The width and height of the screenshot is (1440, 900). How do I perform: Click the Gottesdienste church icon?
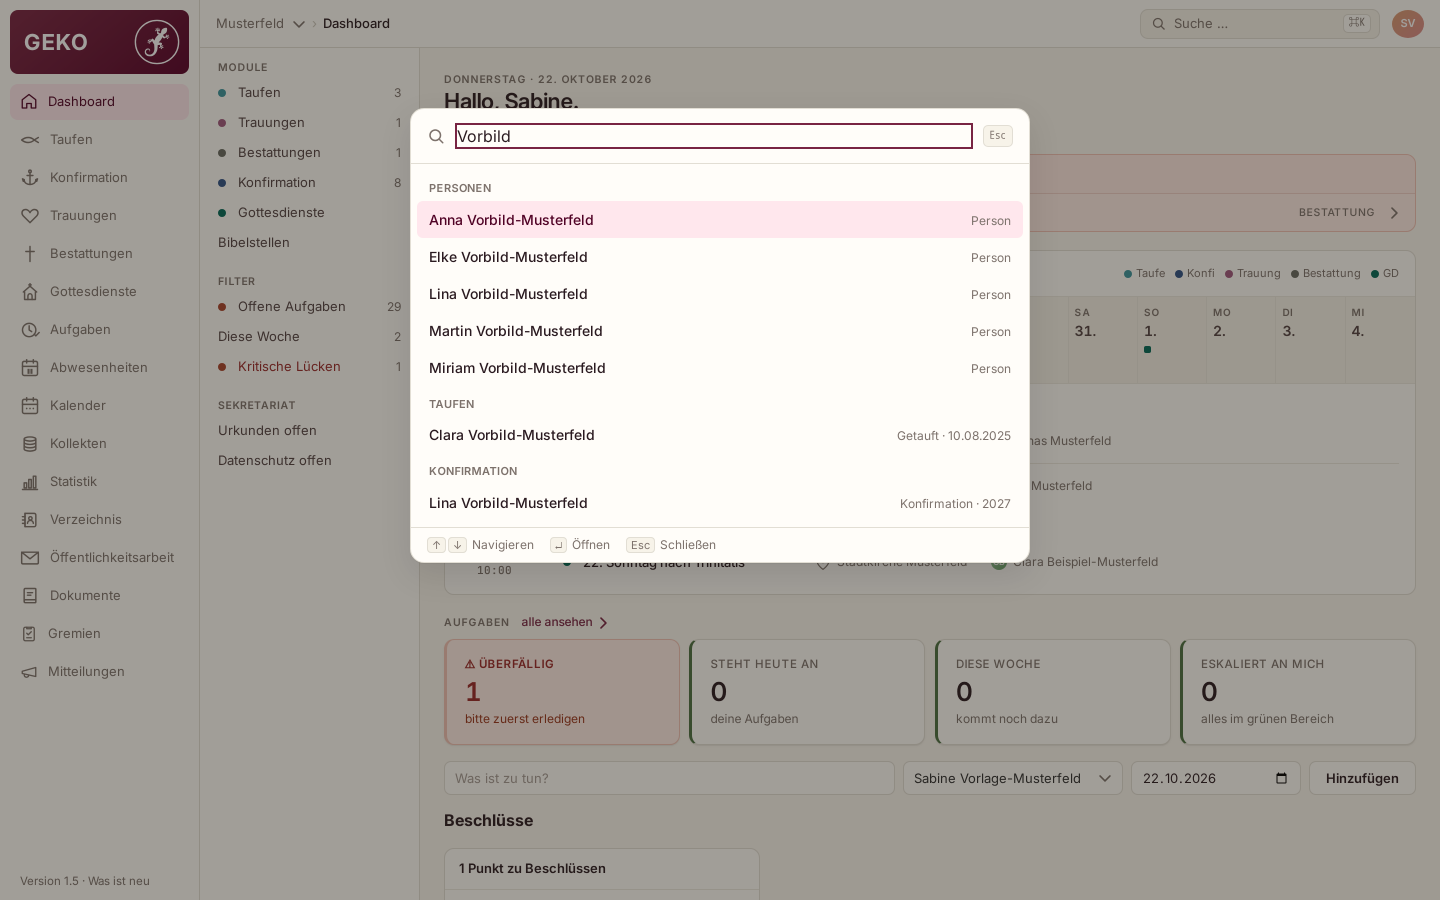pyautogui.click(x=30, y=292)
